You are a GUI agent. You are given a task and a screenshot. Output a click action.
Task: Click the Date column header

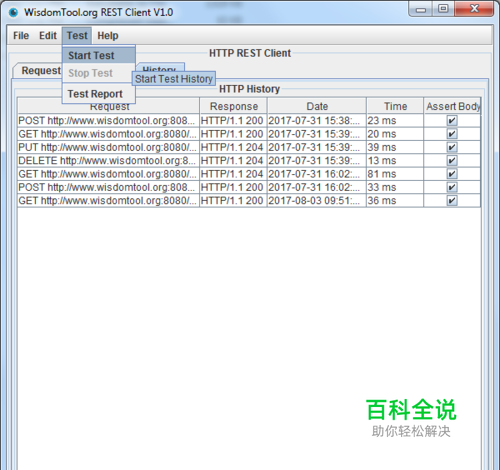tap(317, 106)
